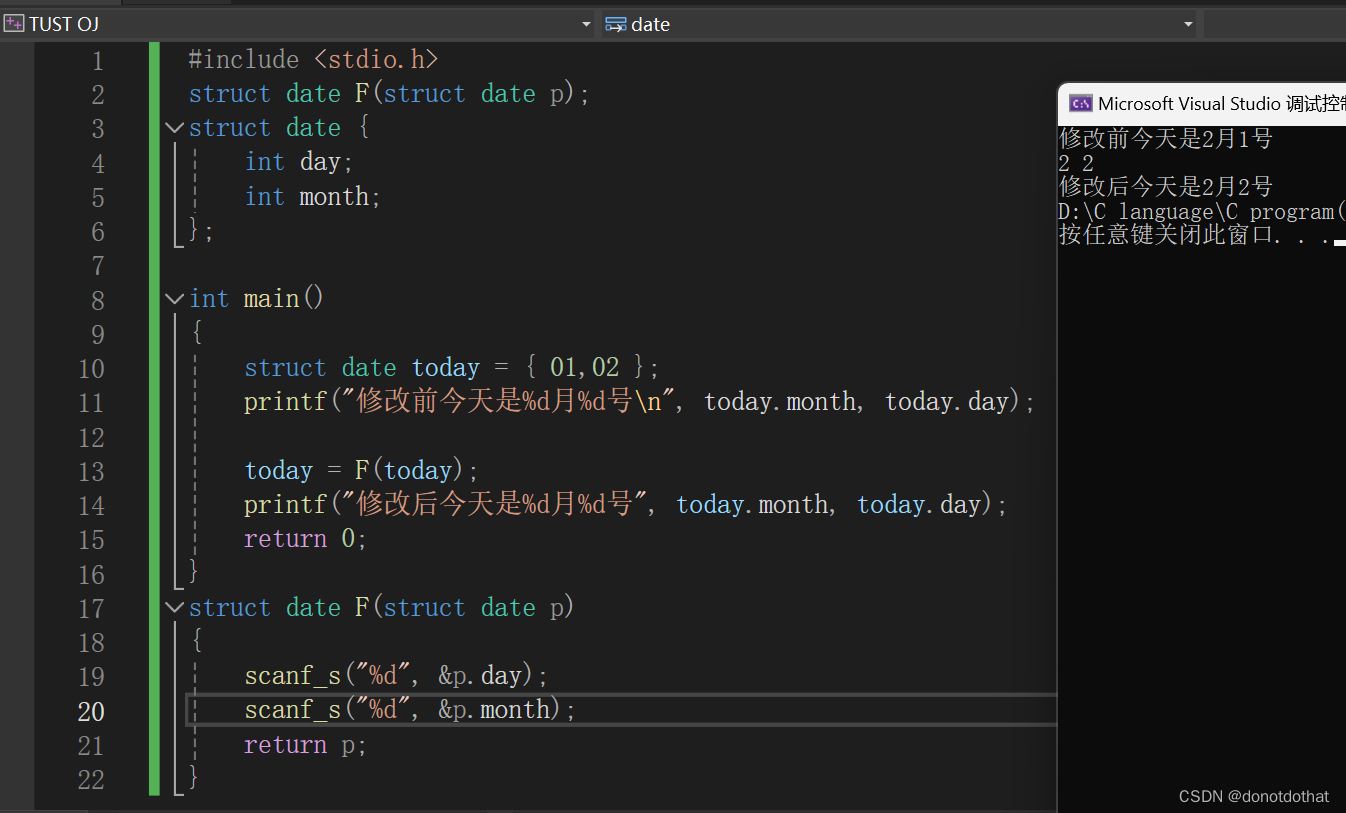1346x813 pixels.
Task: Click the TUST OJ project icon
Action: 13,24
